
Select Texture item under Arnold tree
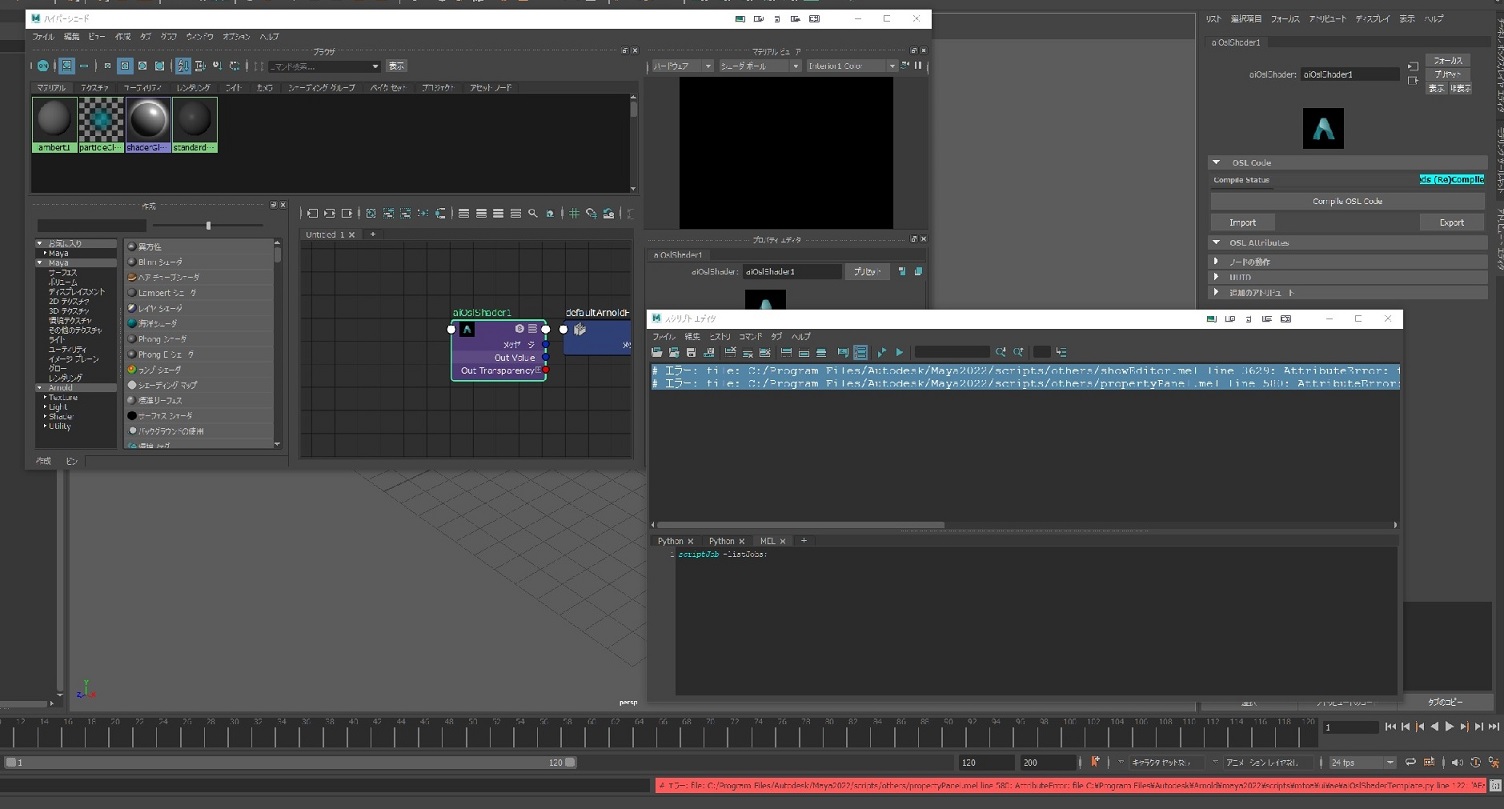pyautogui.click(x=63, y=397)
